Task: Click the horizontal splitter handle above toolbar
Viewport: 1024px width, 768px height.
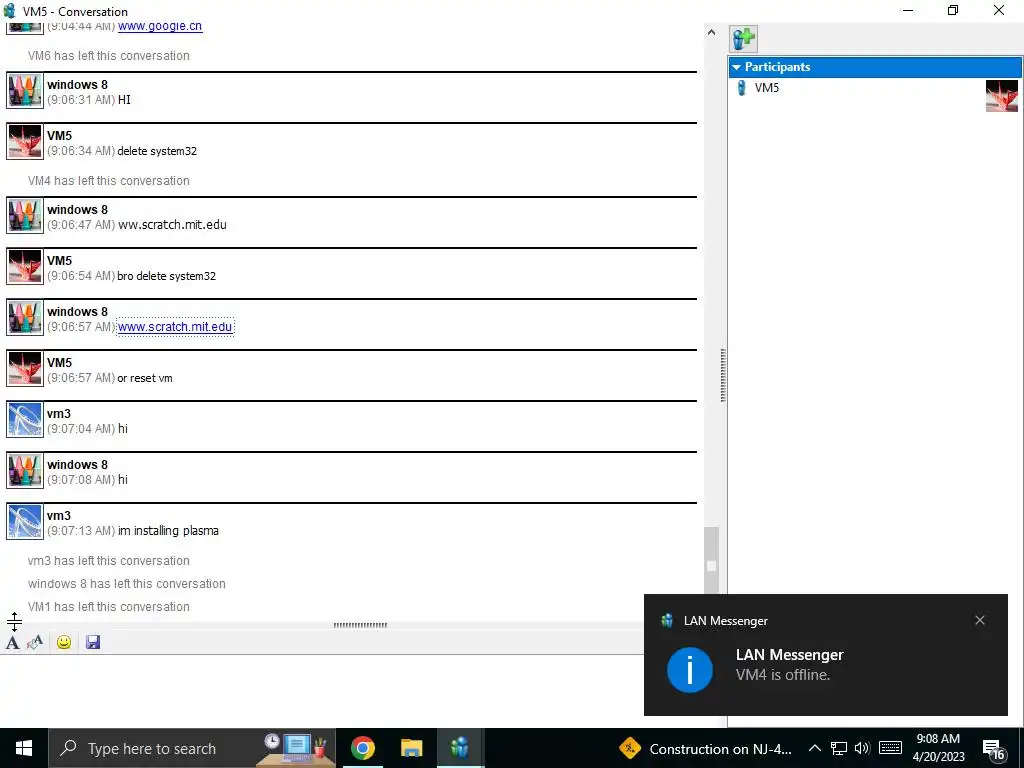Action: (360, 625)
